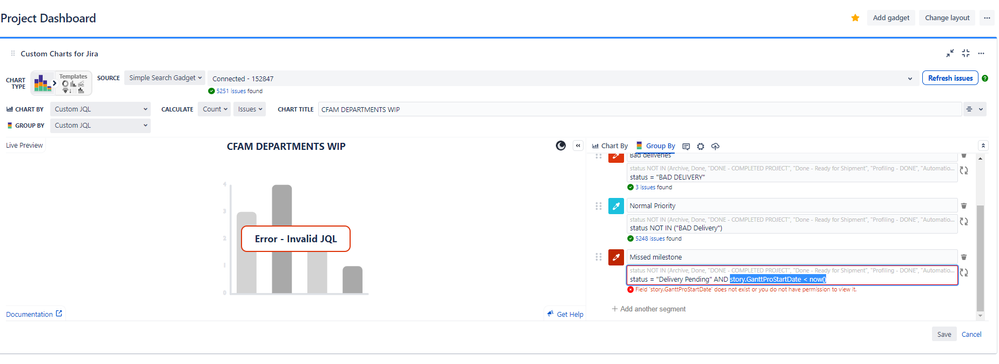
Task: Open the Issues calculate dropdown
Action: tap(249, 109)
